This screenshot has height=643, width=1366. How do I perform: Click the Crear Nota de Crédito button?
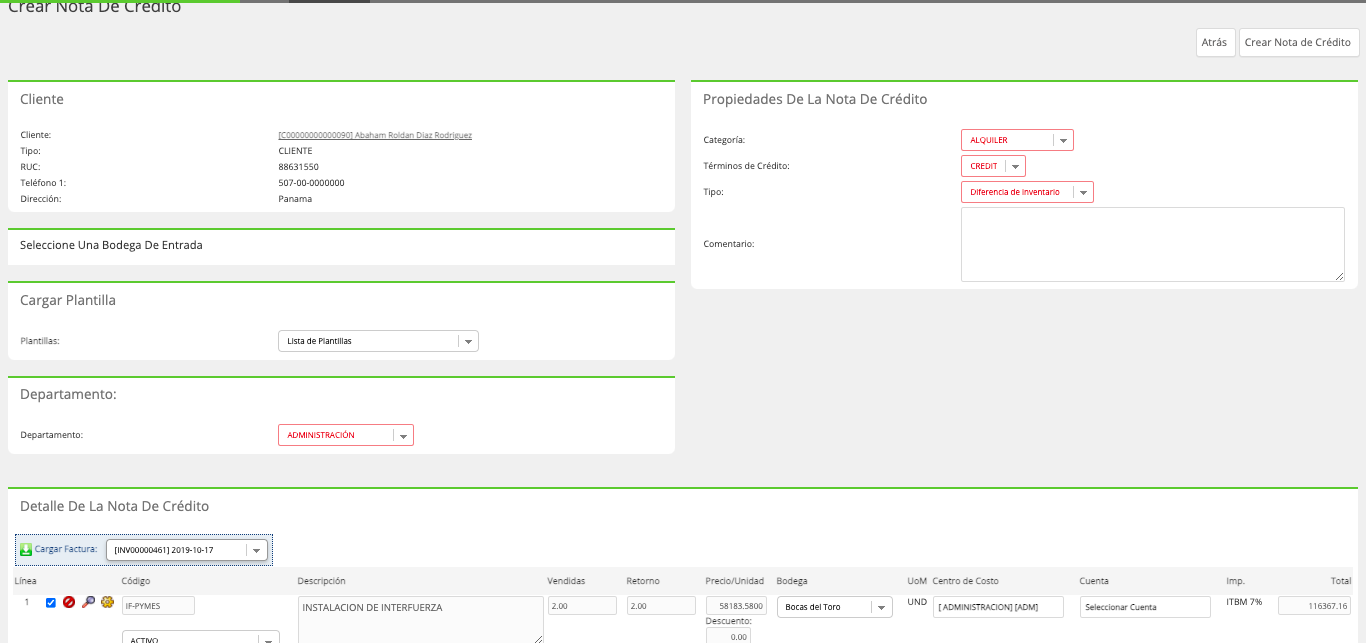coord(1298,42)
